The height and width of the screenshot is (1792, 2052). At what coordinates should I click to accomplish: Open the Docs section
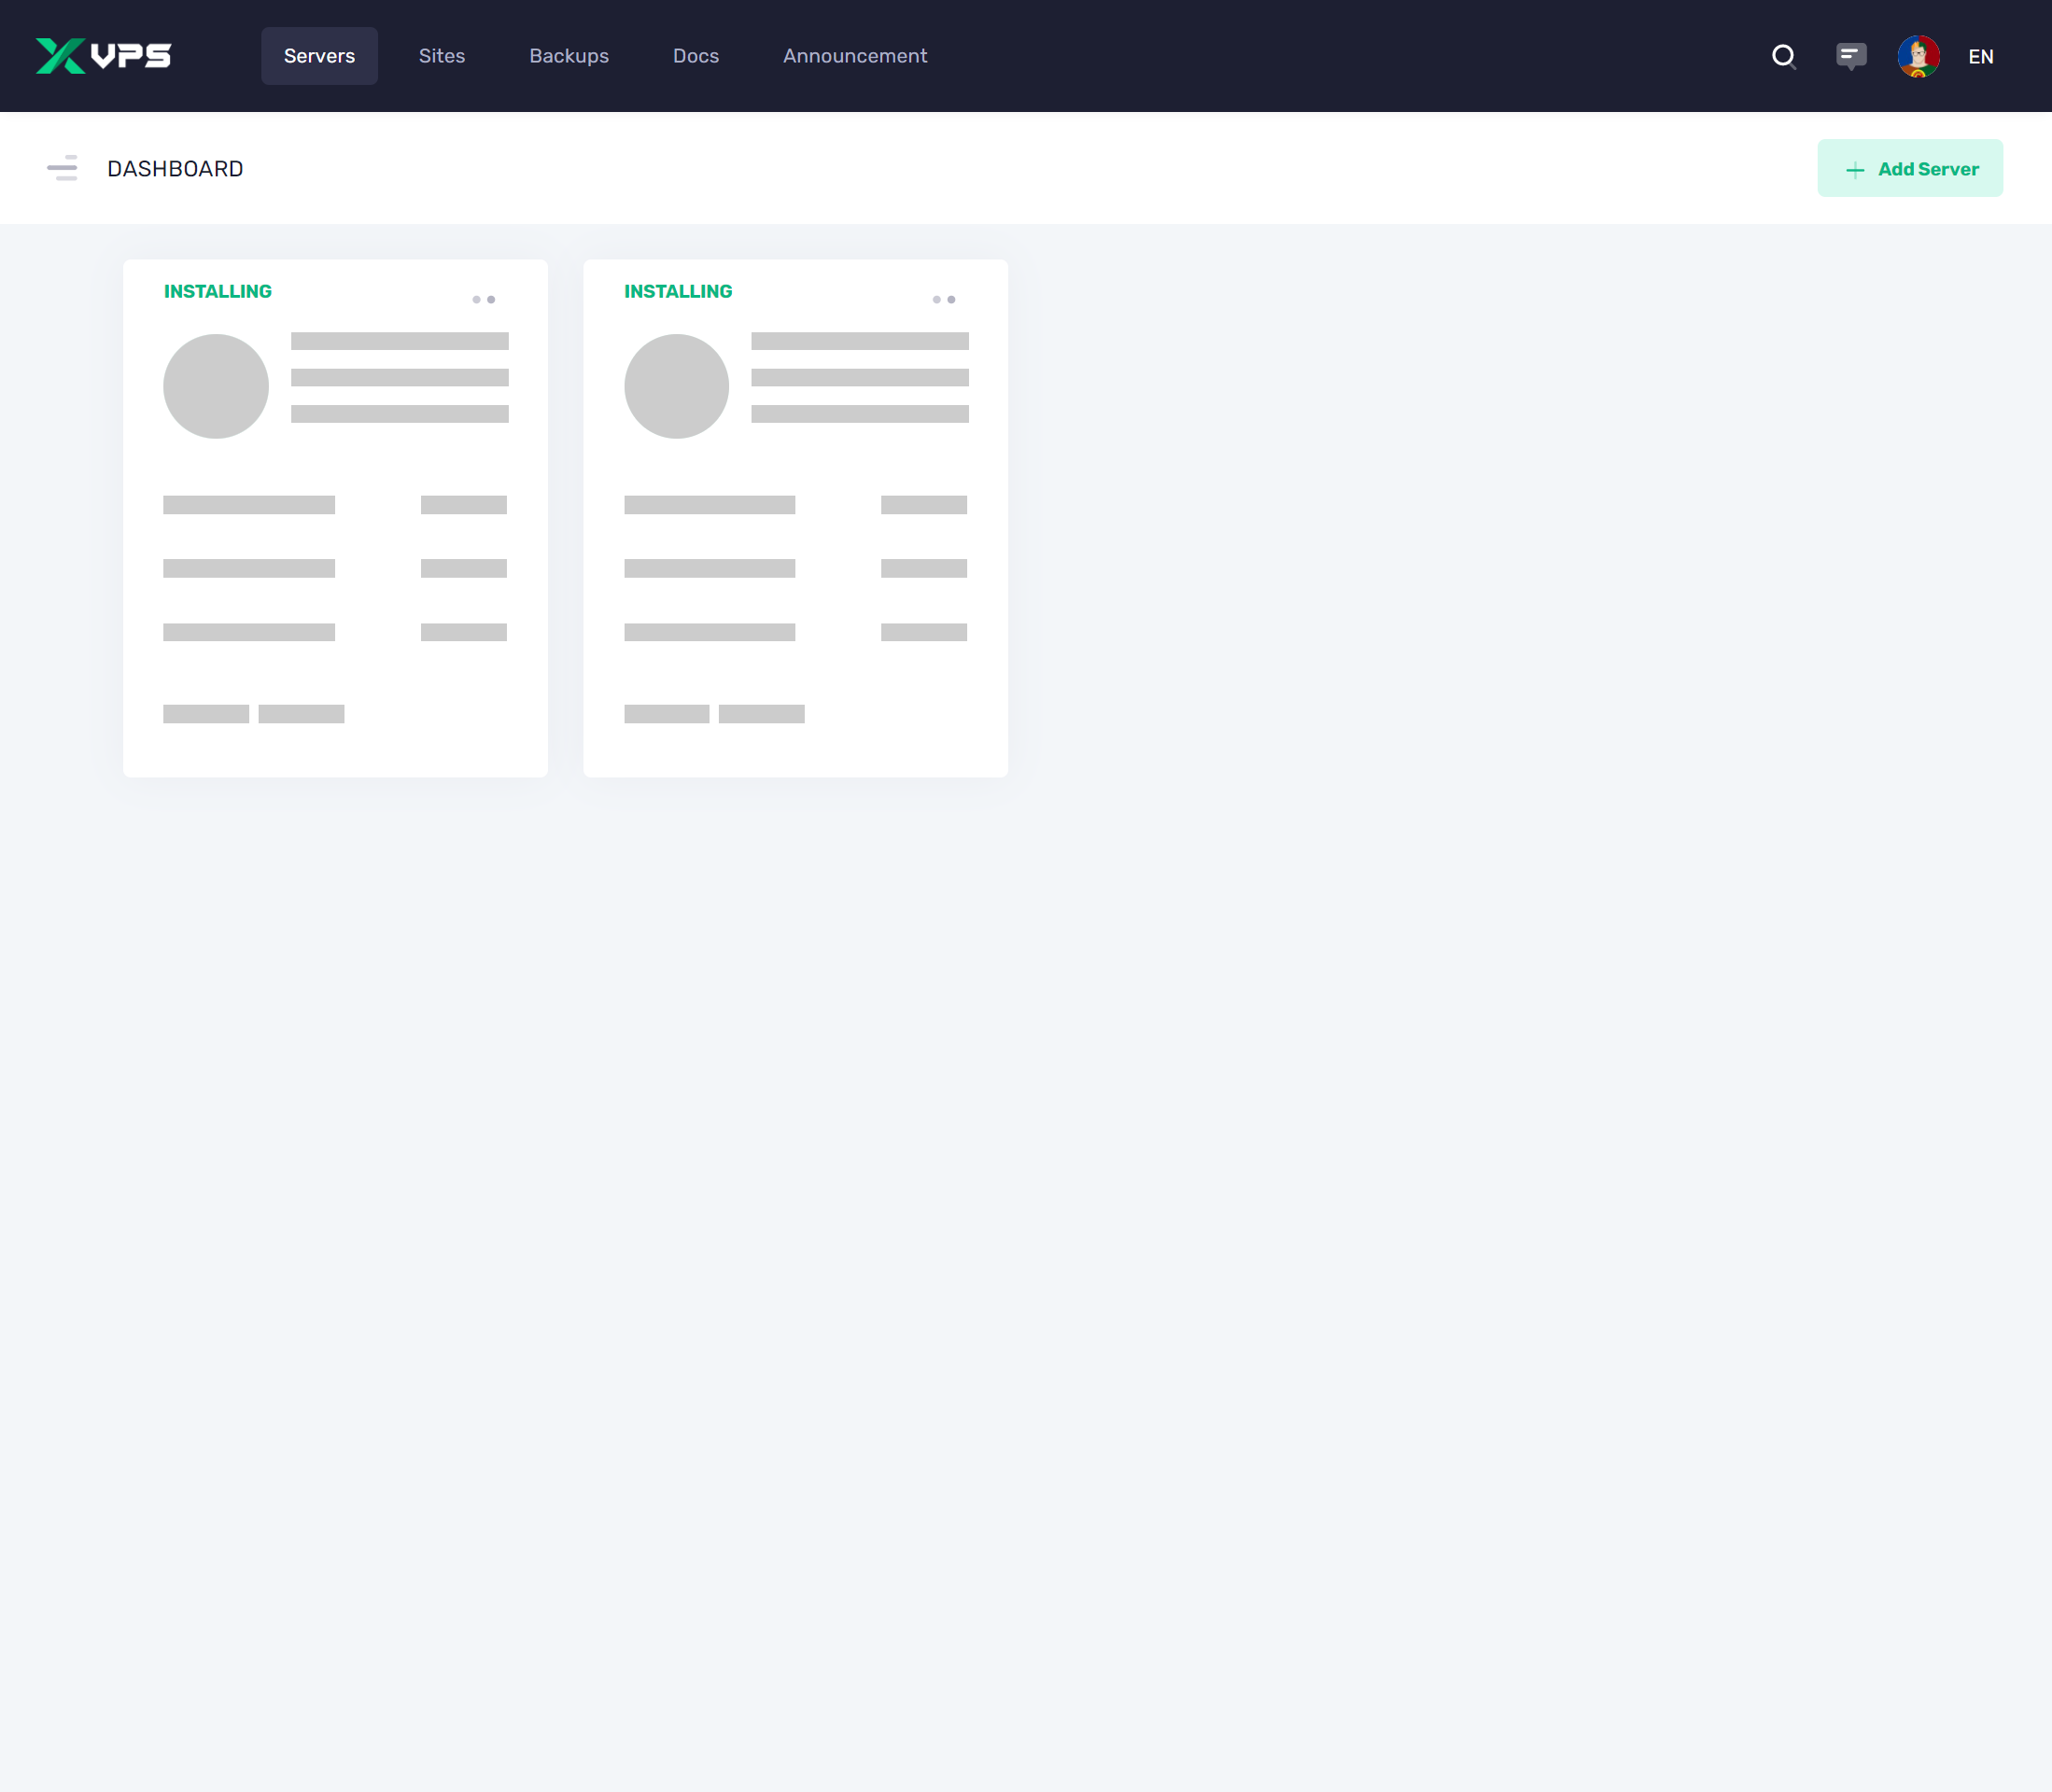(695, 56)
